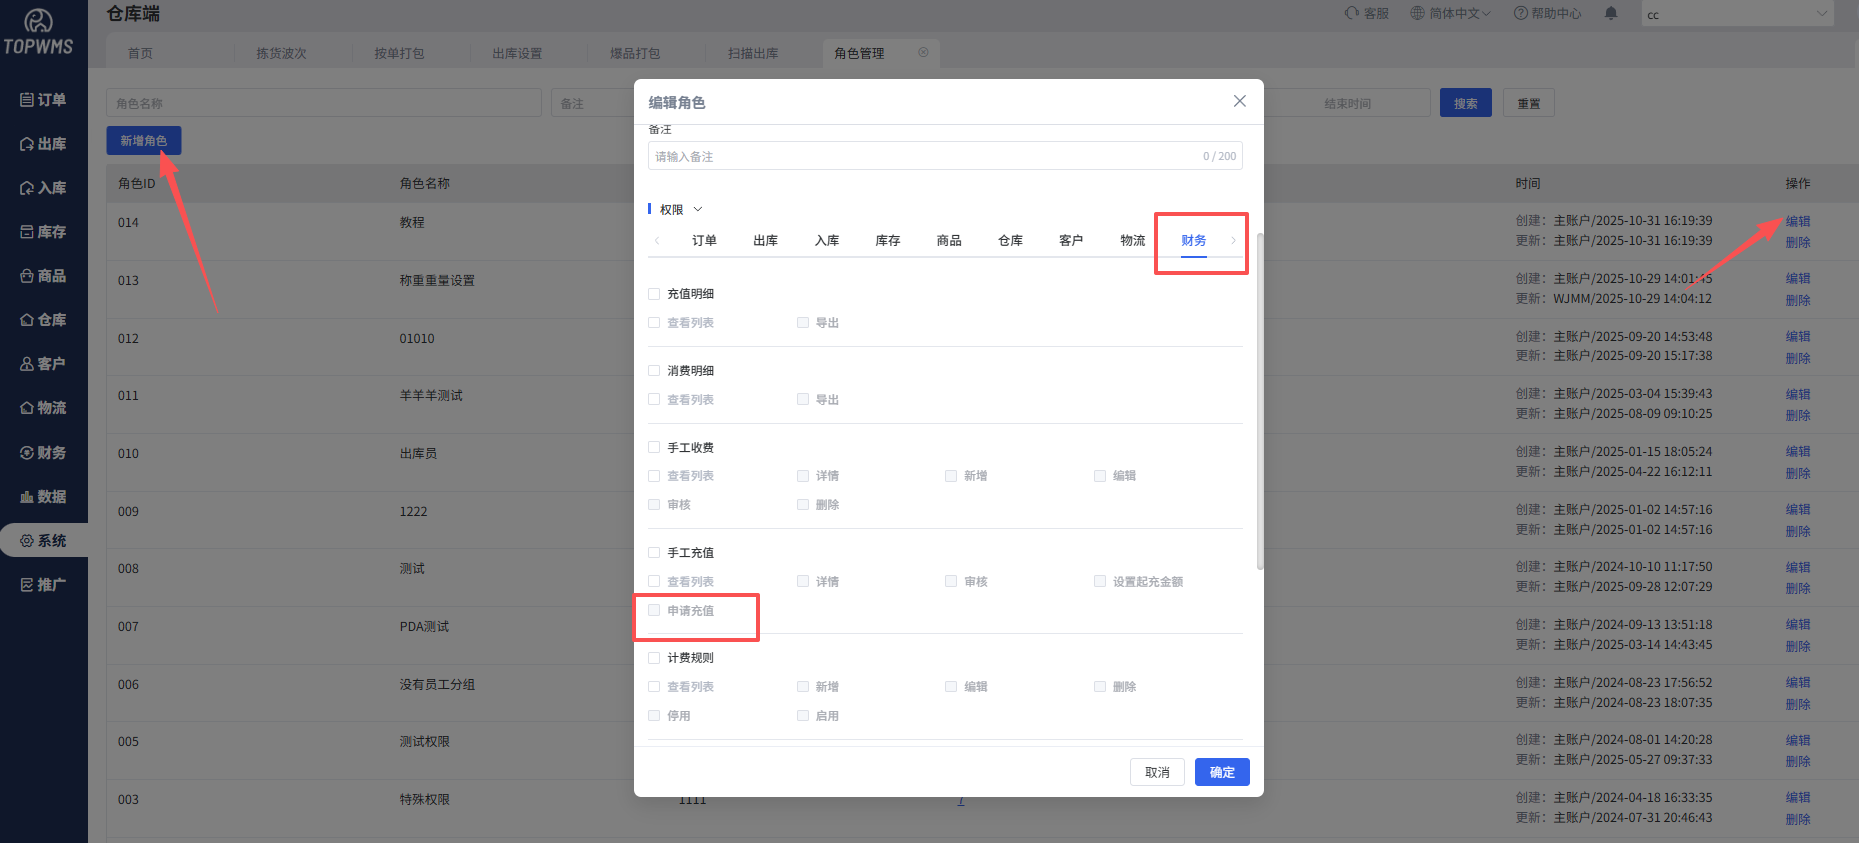Click role name 没有员工分组
The height and width of the screenshot is (843, 1859).
click(x=437, y=685)
